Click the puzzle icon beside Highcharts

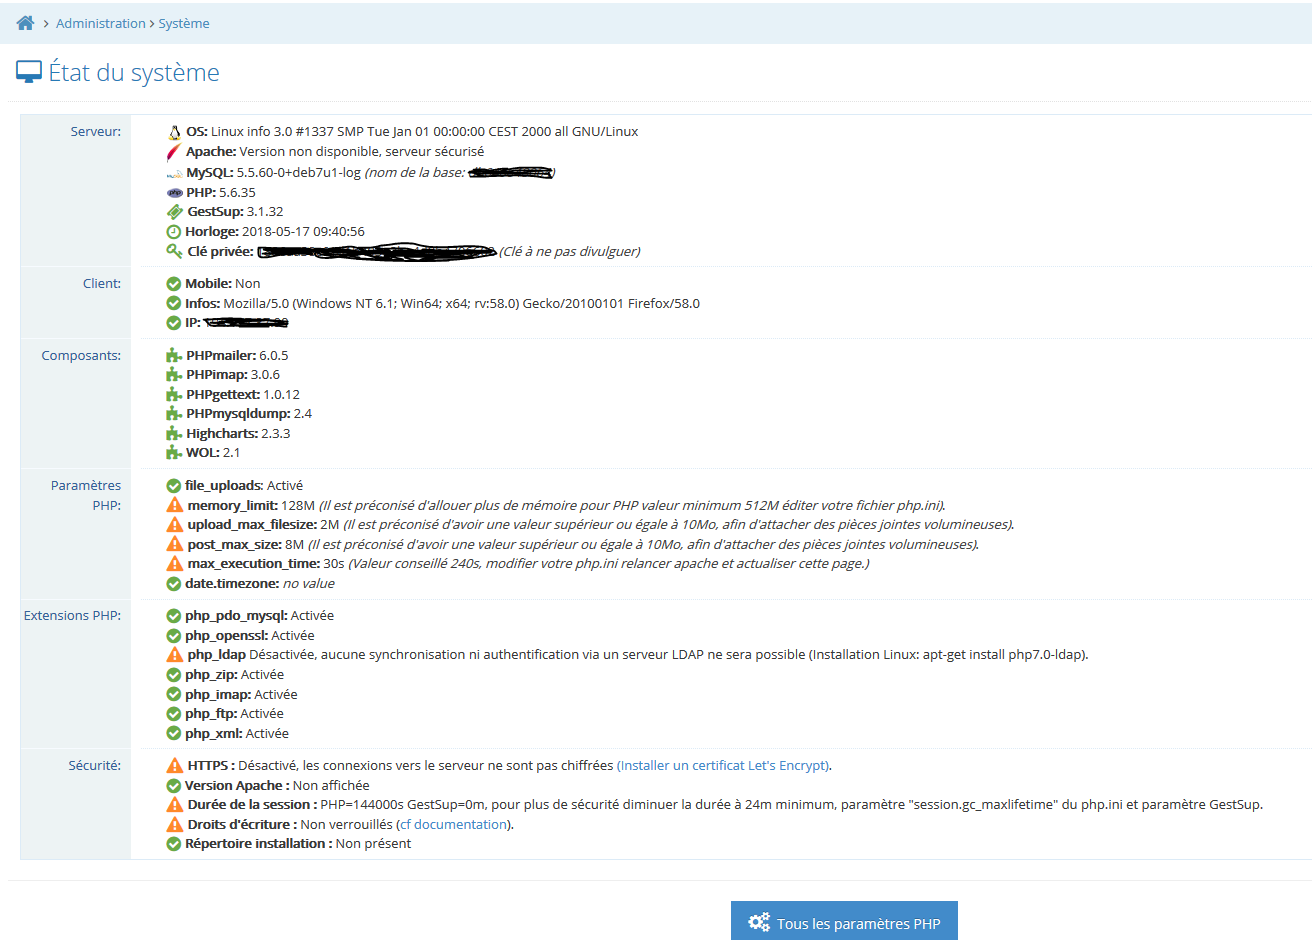174,433
